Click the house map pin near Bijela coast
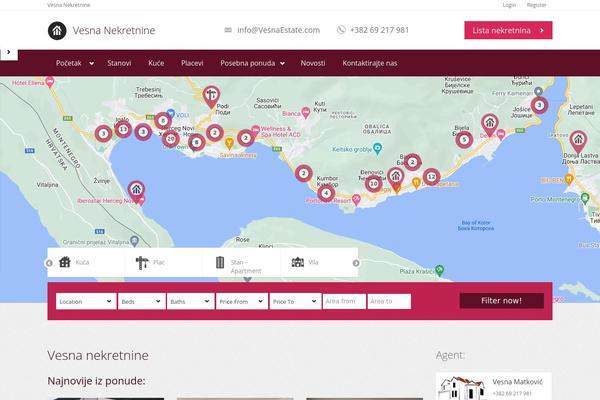Viewport: 600px width, 400px height. [x=489, y=124]
